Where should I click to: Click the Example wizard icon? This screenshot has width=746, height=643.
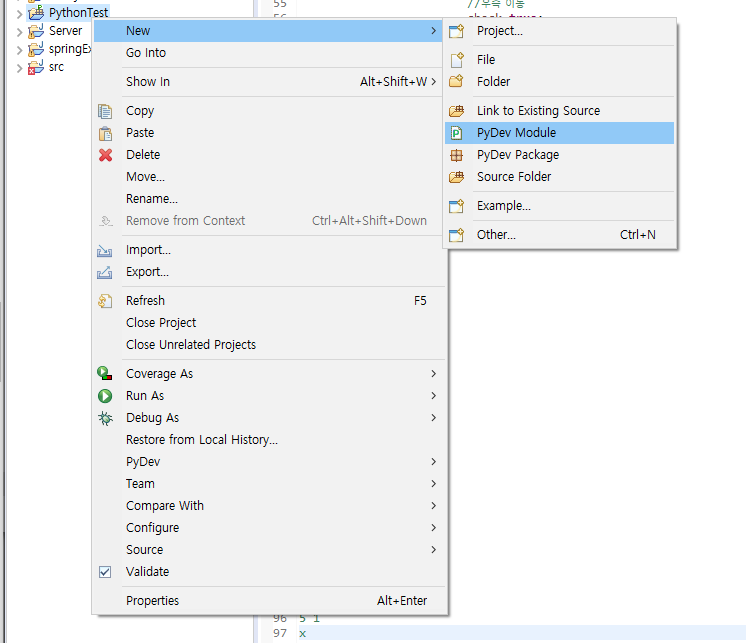[x=456, y=206]
